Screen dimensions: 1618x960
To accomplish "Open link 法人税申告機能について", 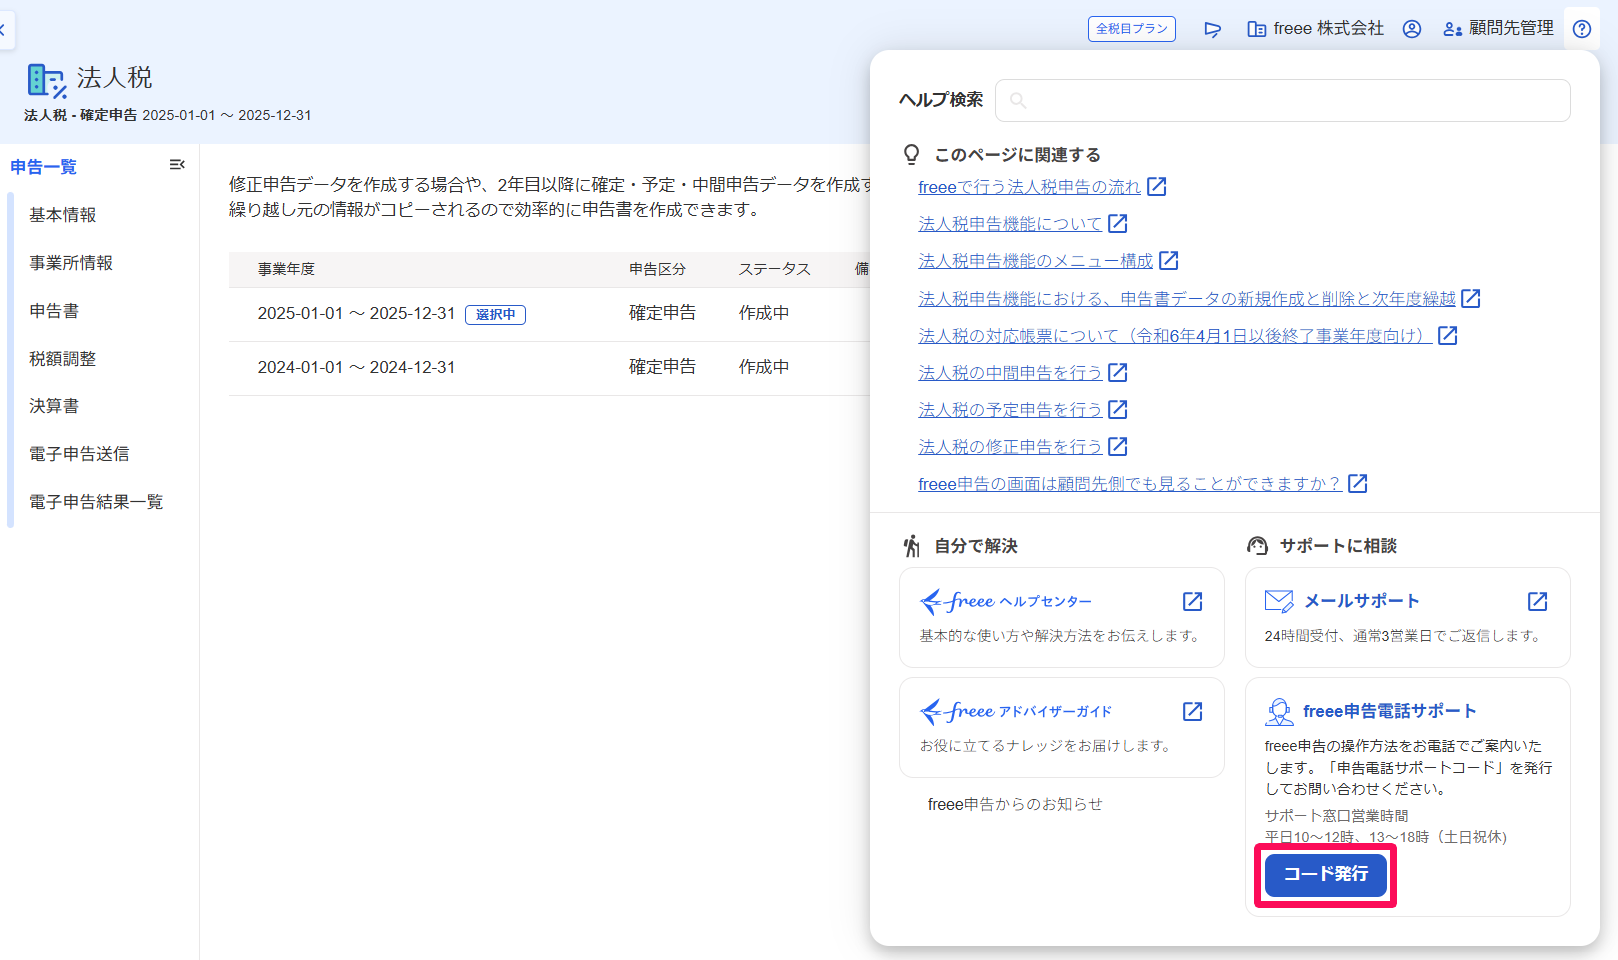I will [x=1010, y=224].
